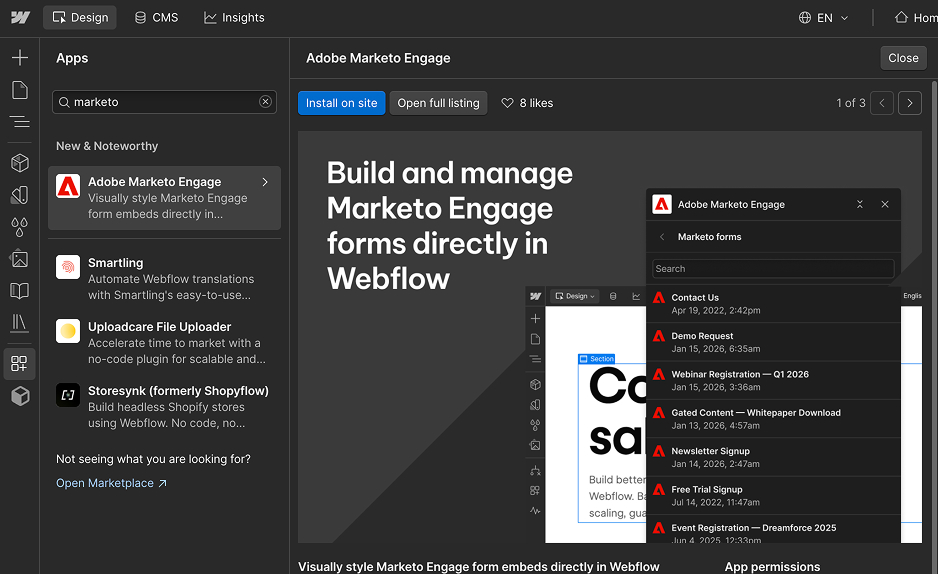938x574 pixels.
Task: Clear the marketo search text
Action: 266,102
